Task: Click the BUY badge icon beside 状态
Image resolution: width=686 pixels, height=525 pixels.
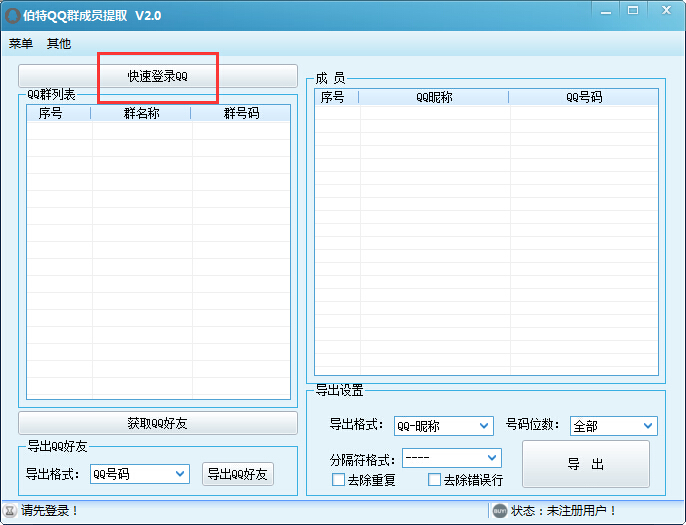Action: tap(500, 511)
